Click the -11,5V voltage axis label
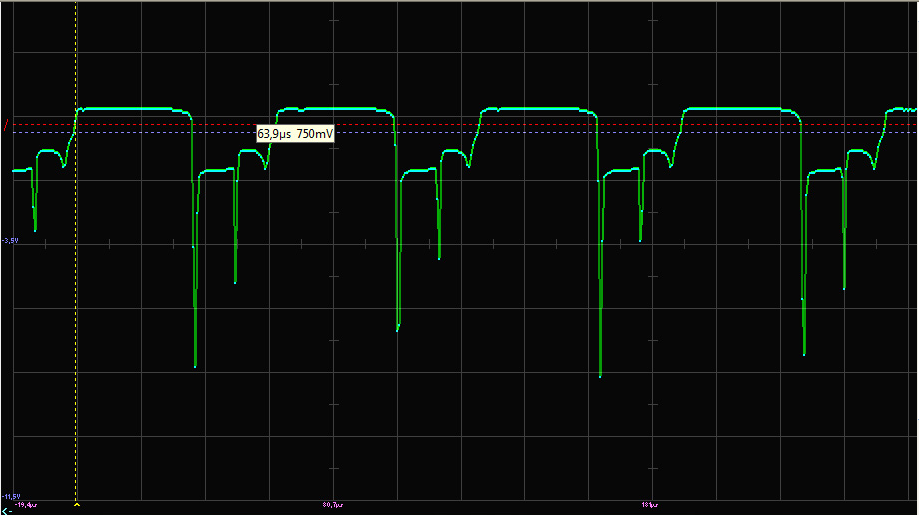 pyautogui.click(x=11, y=496)
